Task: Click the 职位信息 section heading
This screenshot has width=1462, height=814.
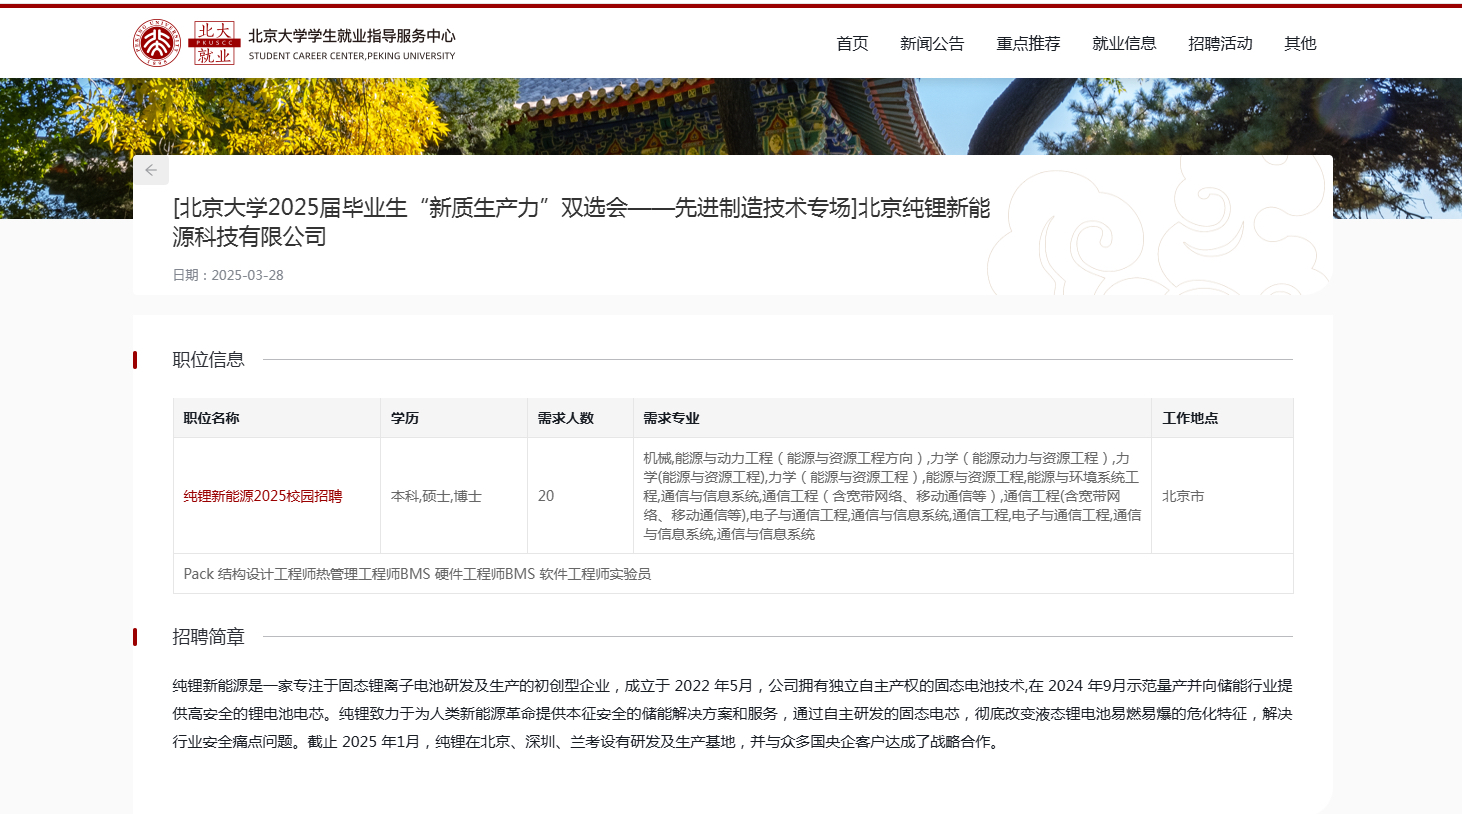Action: click(208, 360)
